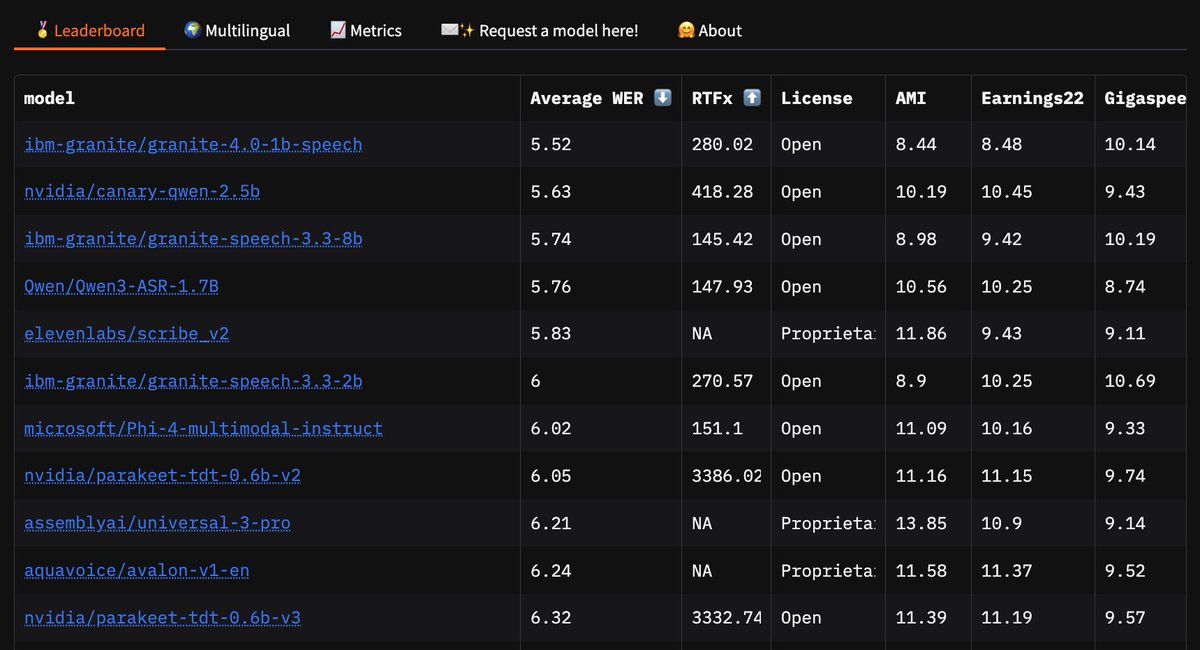This screenshot has width=1200, height=650.
Task: Select Average WER value 5.74
Action: coord(550,239)
